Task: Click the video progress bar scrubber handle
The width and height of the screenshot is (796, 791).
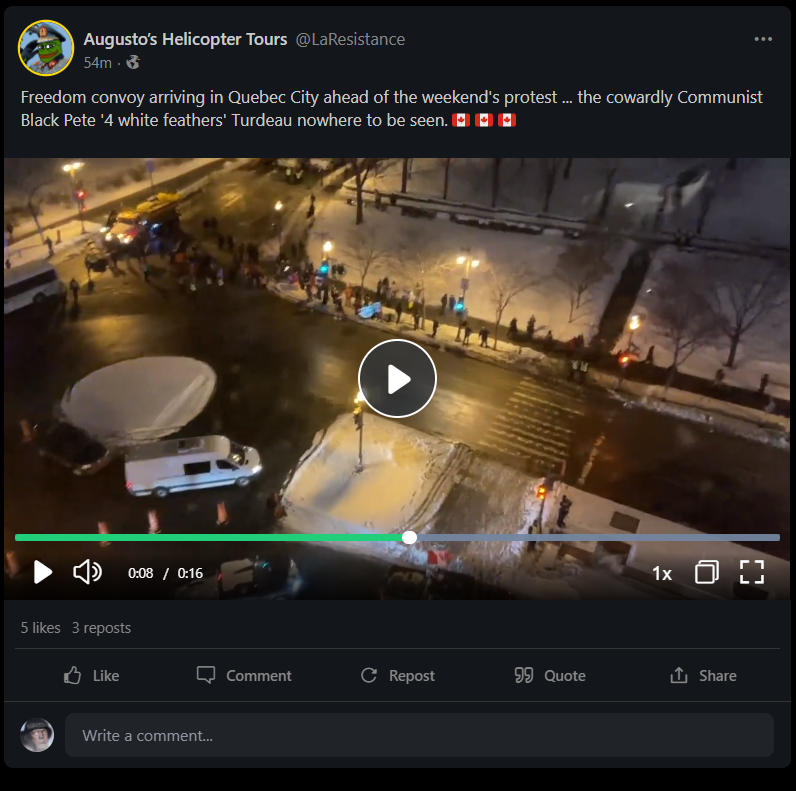Action: pos(409,538)
